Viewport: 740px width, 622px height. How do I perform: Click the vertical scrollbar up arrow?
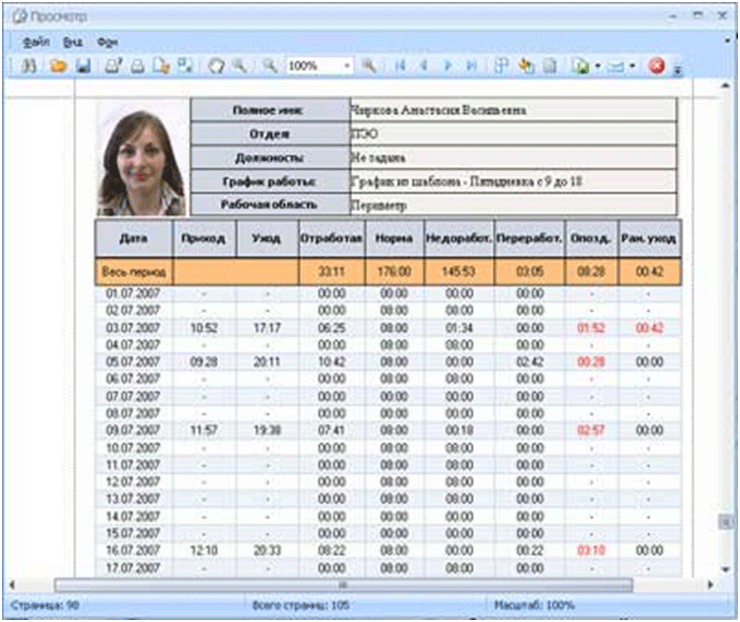[726, 85]
